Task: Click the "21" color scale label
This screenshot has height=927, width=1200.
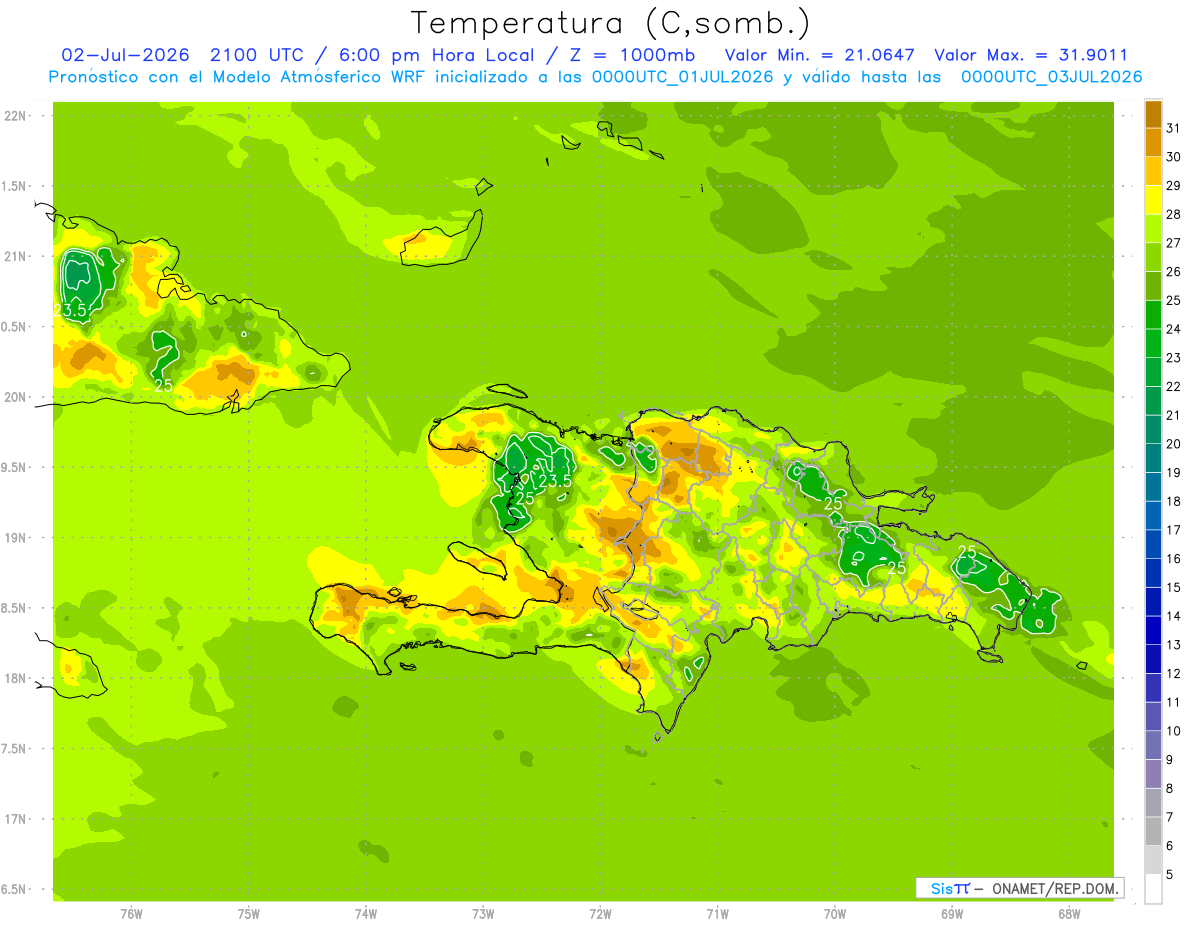Action: tap(1173, 415)
